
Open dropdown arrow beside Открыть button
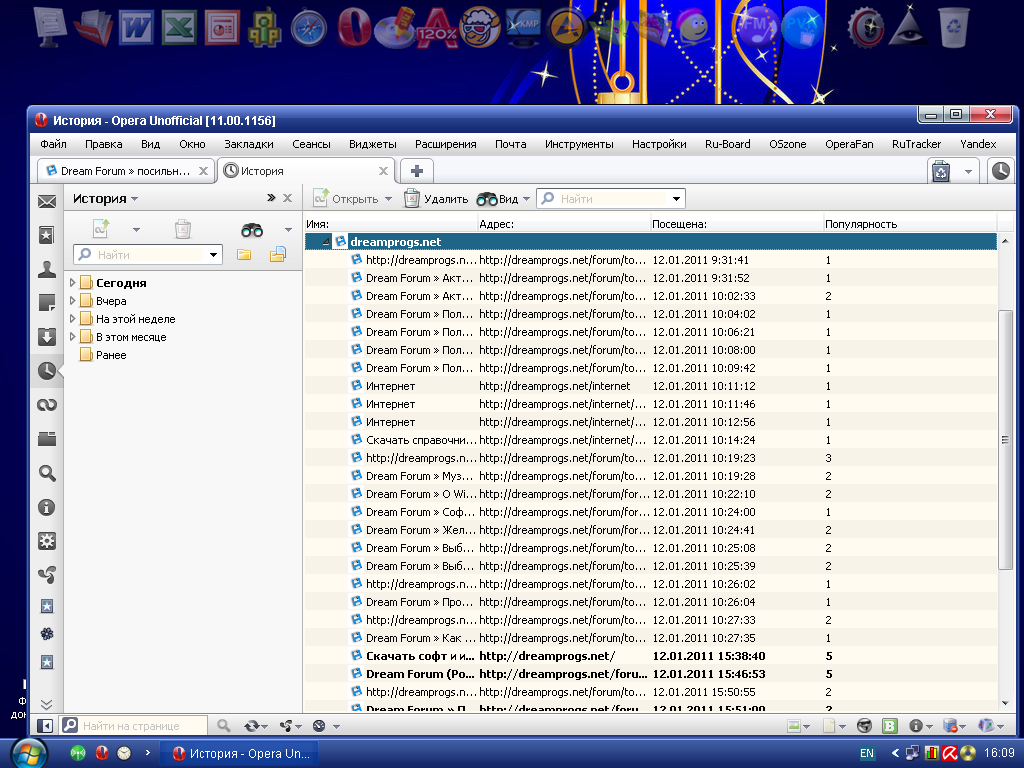coord(388,199)
